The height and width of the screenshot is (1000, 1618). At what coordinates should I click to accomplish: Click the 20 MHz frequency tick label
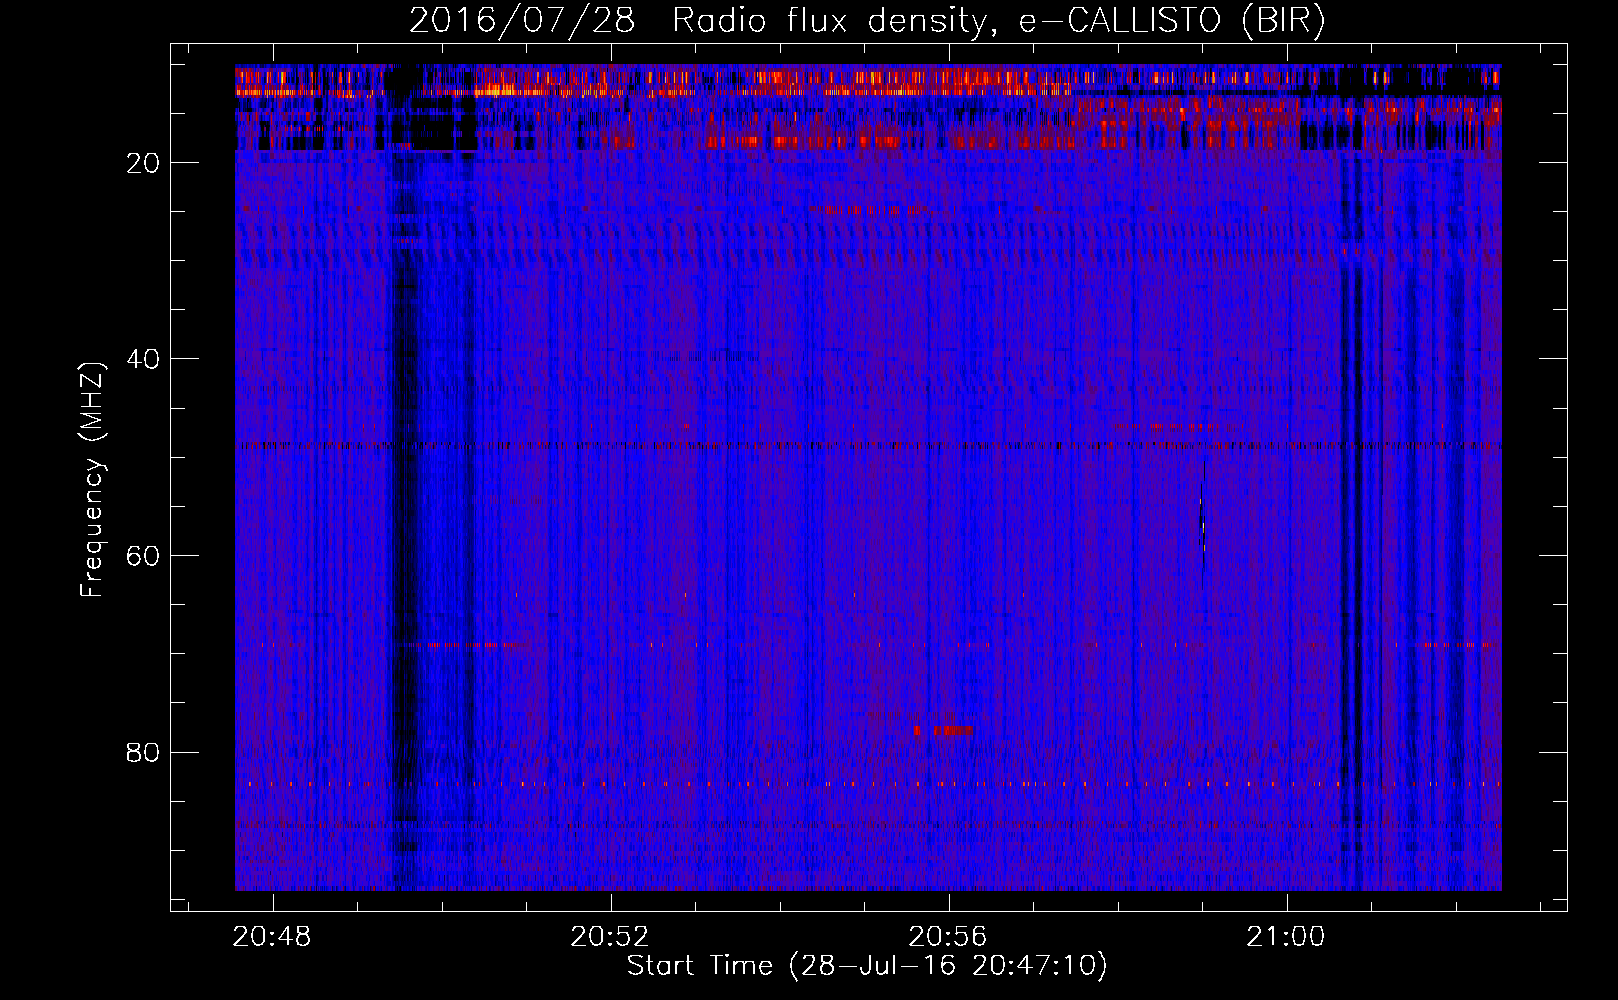pos(144,163)
